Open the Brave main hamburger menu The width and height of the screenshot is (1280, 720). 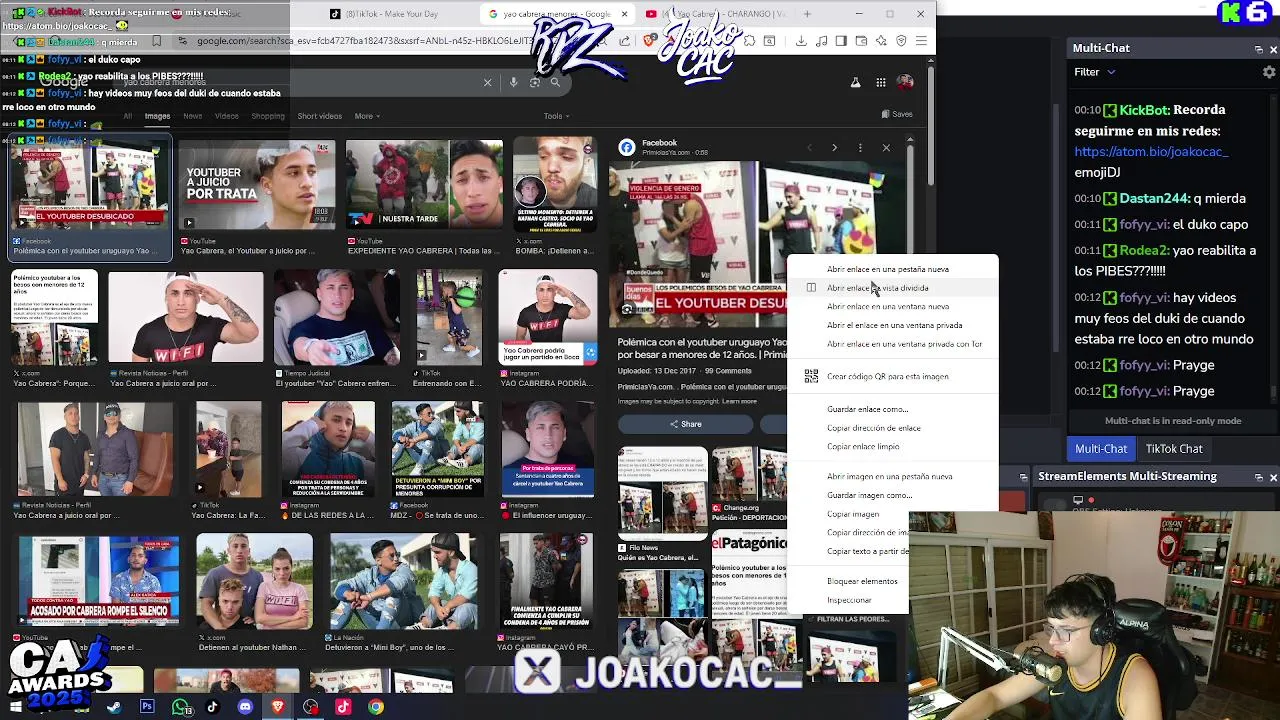pos(921,41)
